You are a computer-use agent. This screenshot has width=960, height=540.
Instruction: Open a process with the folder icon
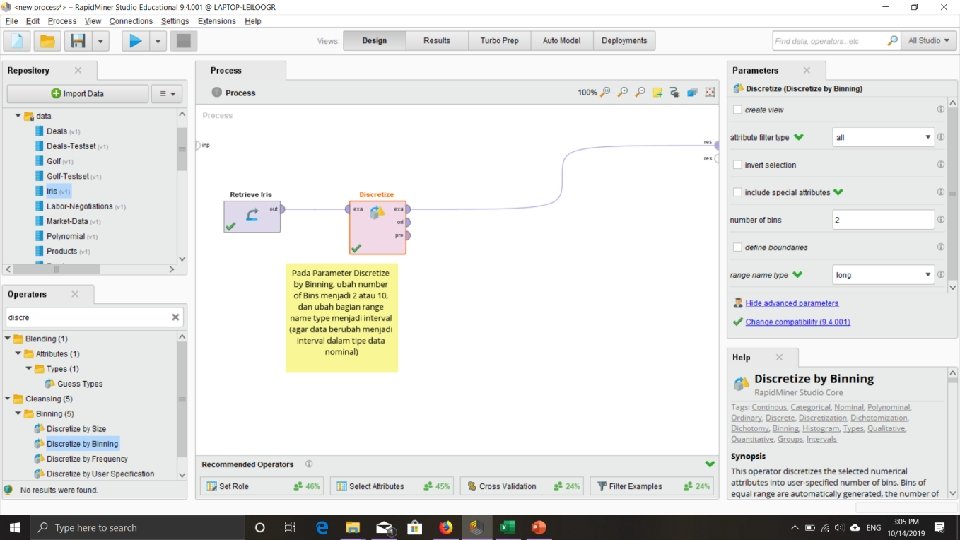pyautogui.click(x=47, y=41)
